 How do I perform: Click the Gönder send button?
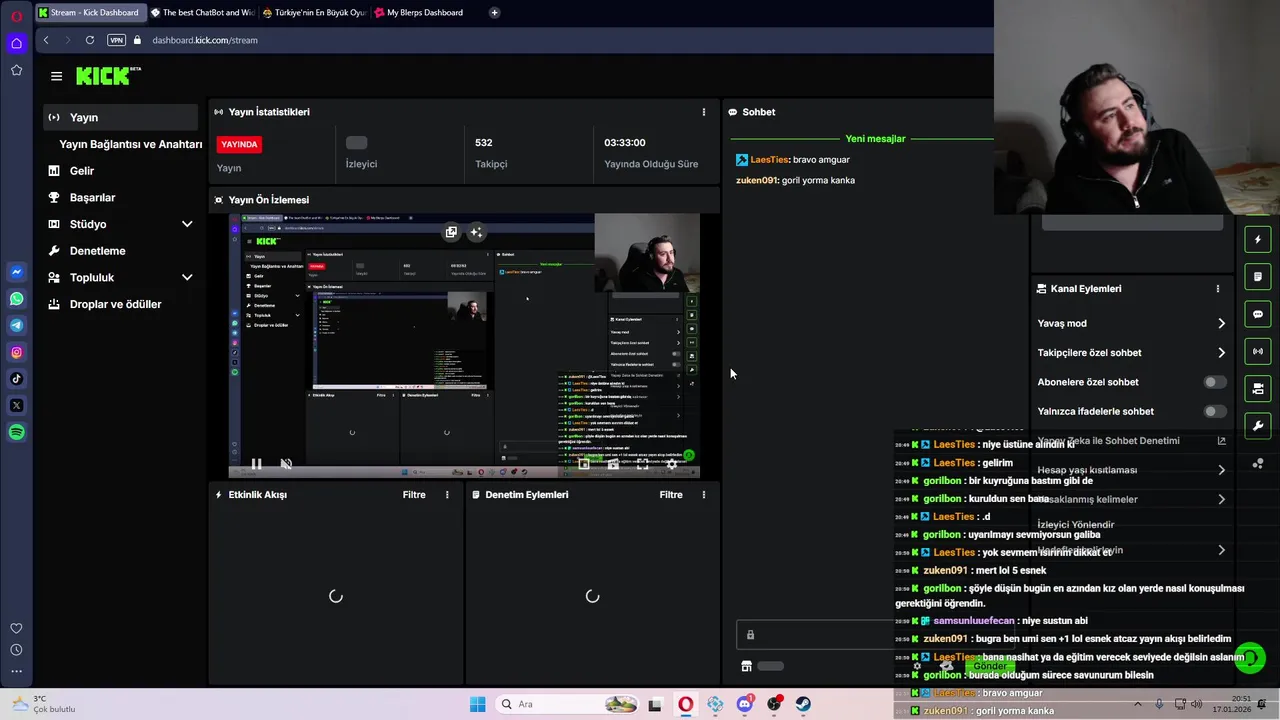click(x=990, y=666)
